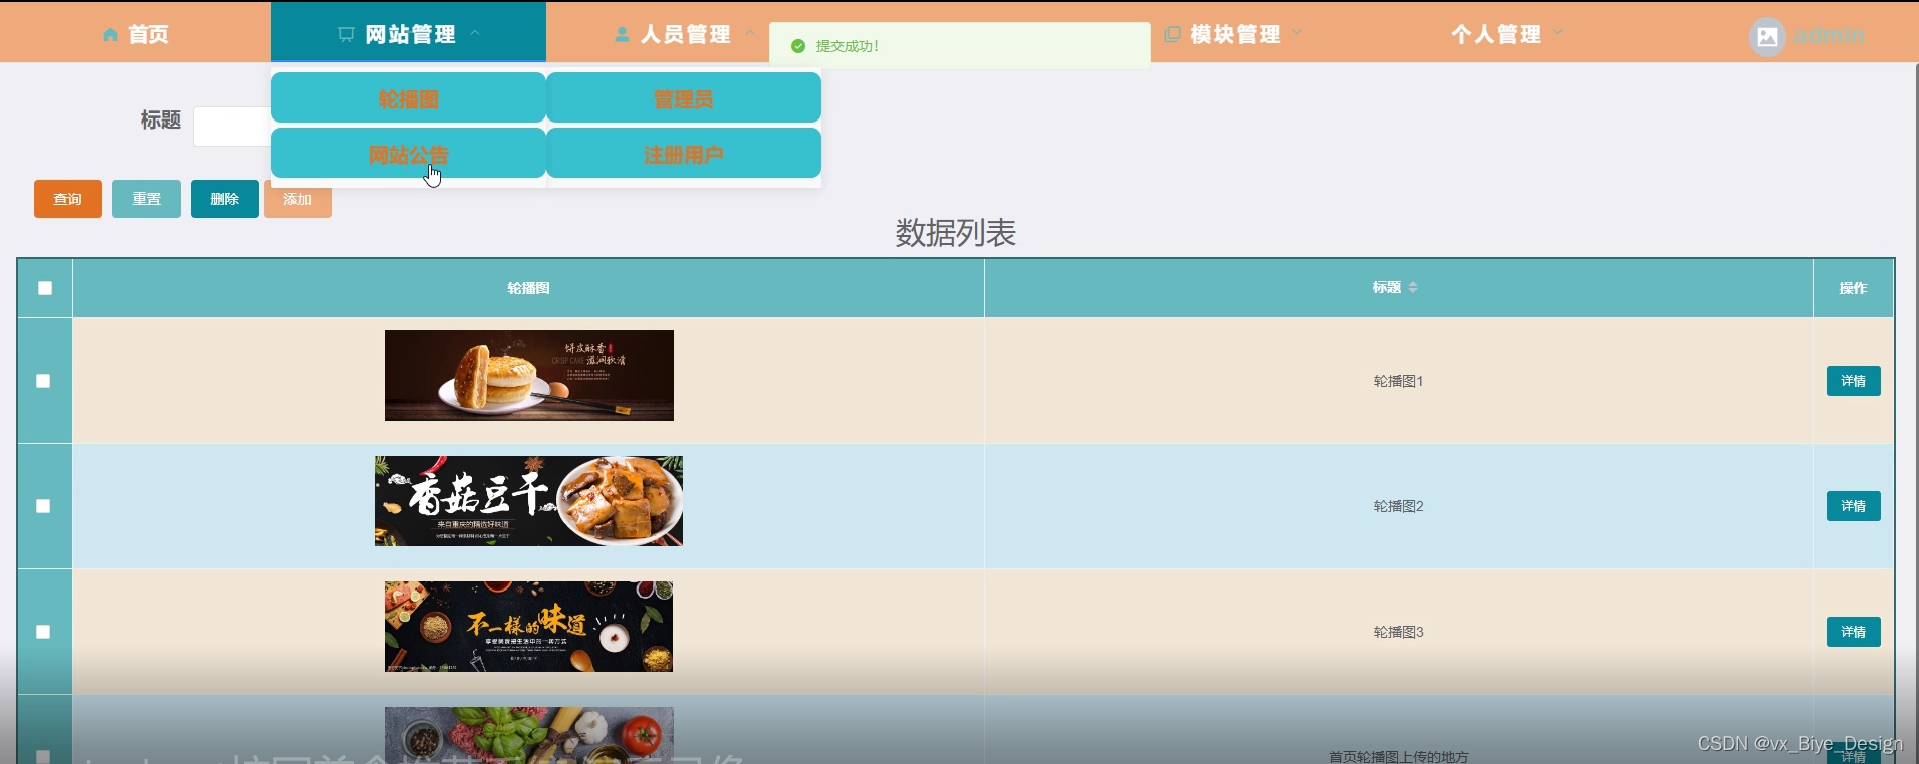Click the 操作 column header
The image size is (1919, 764).
pyautogui.click(x=1853, y=288)
